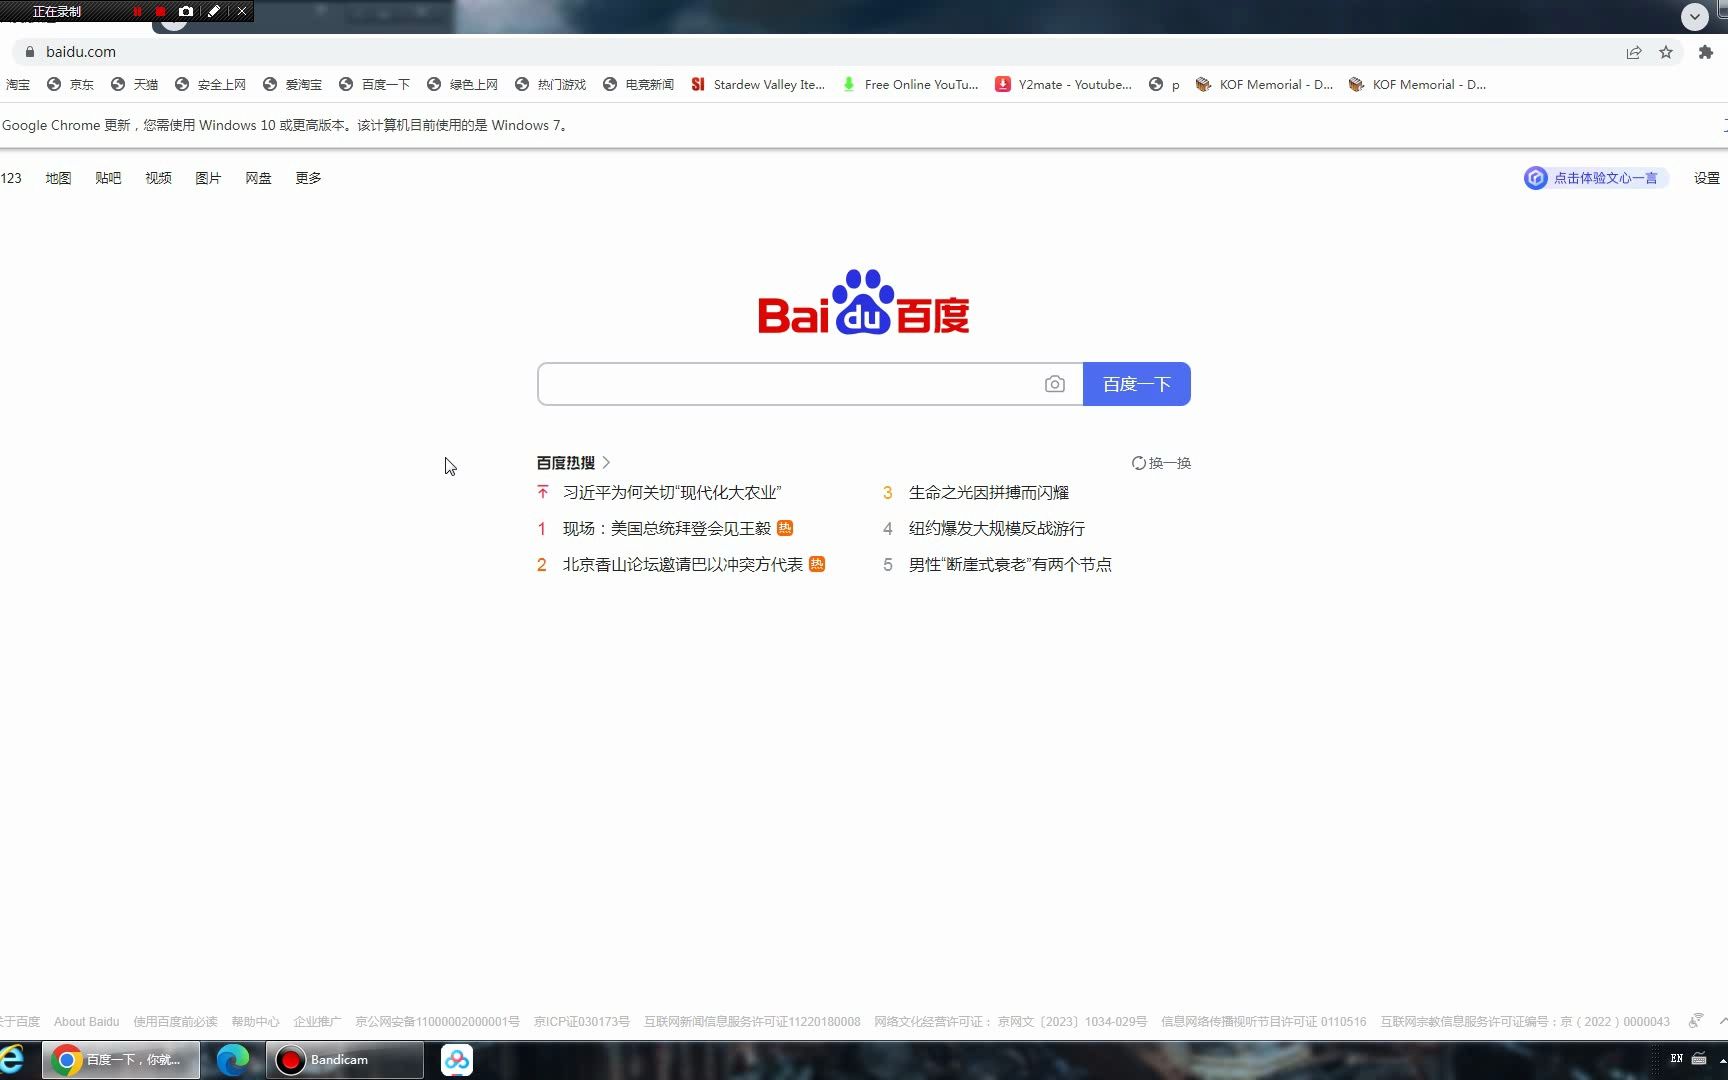Open the Y2mate Youtube bookmark
Image resolution: width=1728 pixels, height=1080 pixels.
coord(1063,84)
